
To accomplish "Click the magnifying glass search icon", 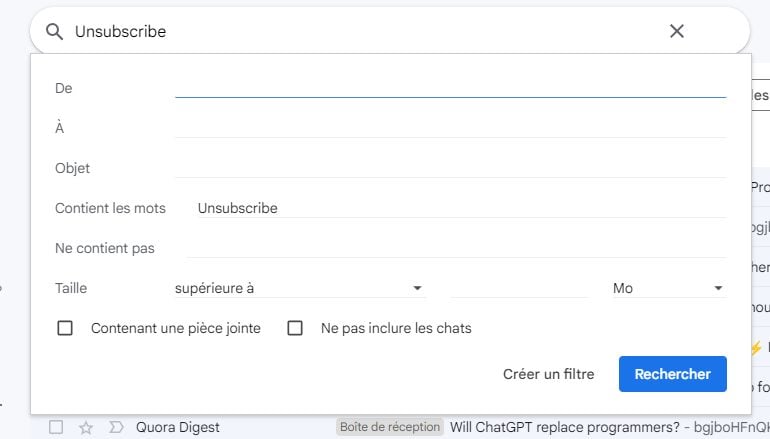I will [55, 31].
